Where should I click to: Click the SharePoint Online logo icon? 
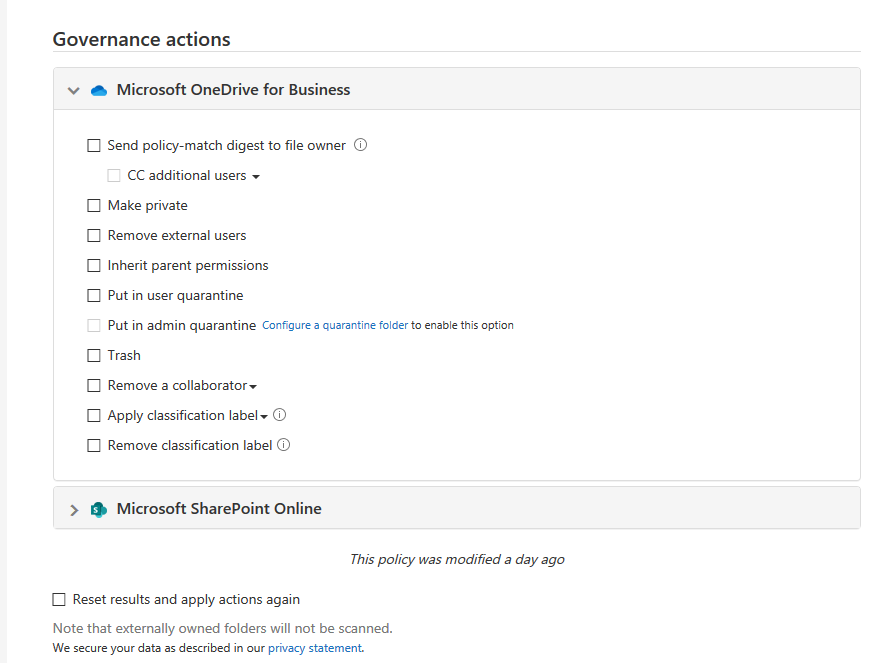pos(99,509)
